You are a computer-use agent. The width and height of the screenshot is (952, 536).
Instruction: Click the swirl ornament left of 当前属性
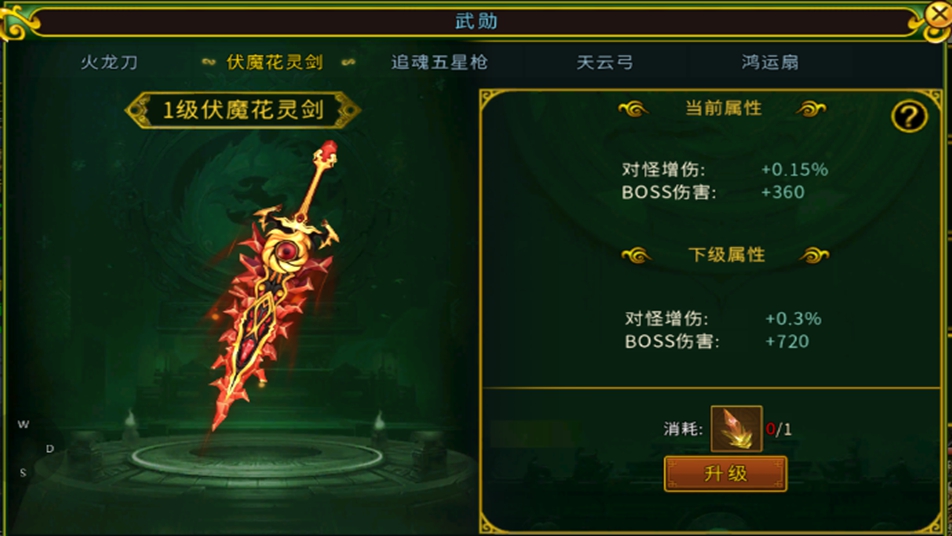pyautogui.click(x=633, y=109)
